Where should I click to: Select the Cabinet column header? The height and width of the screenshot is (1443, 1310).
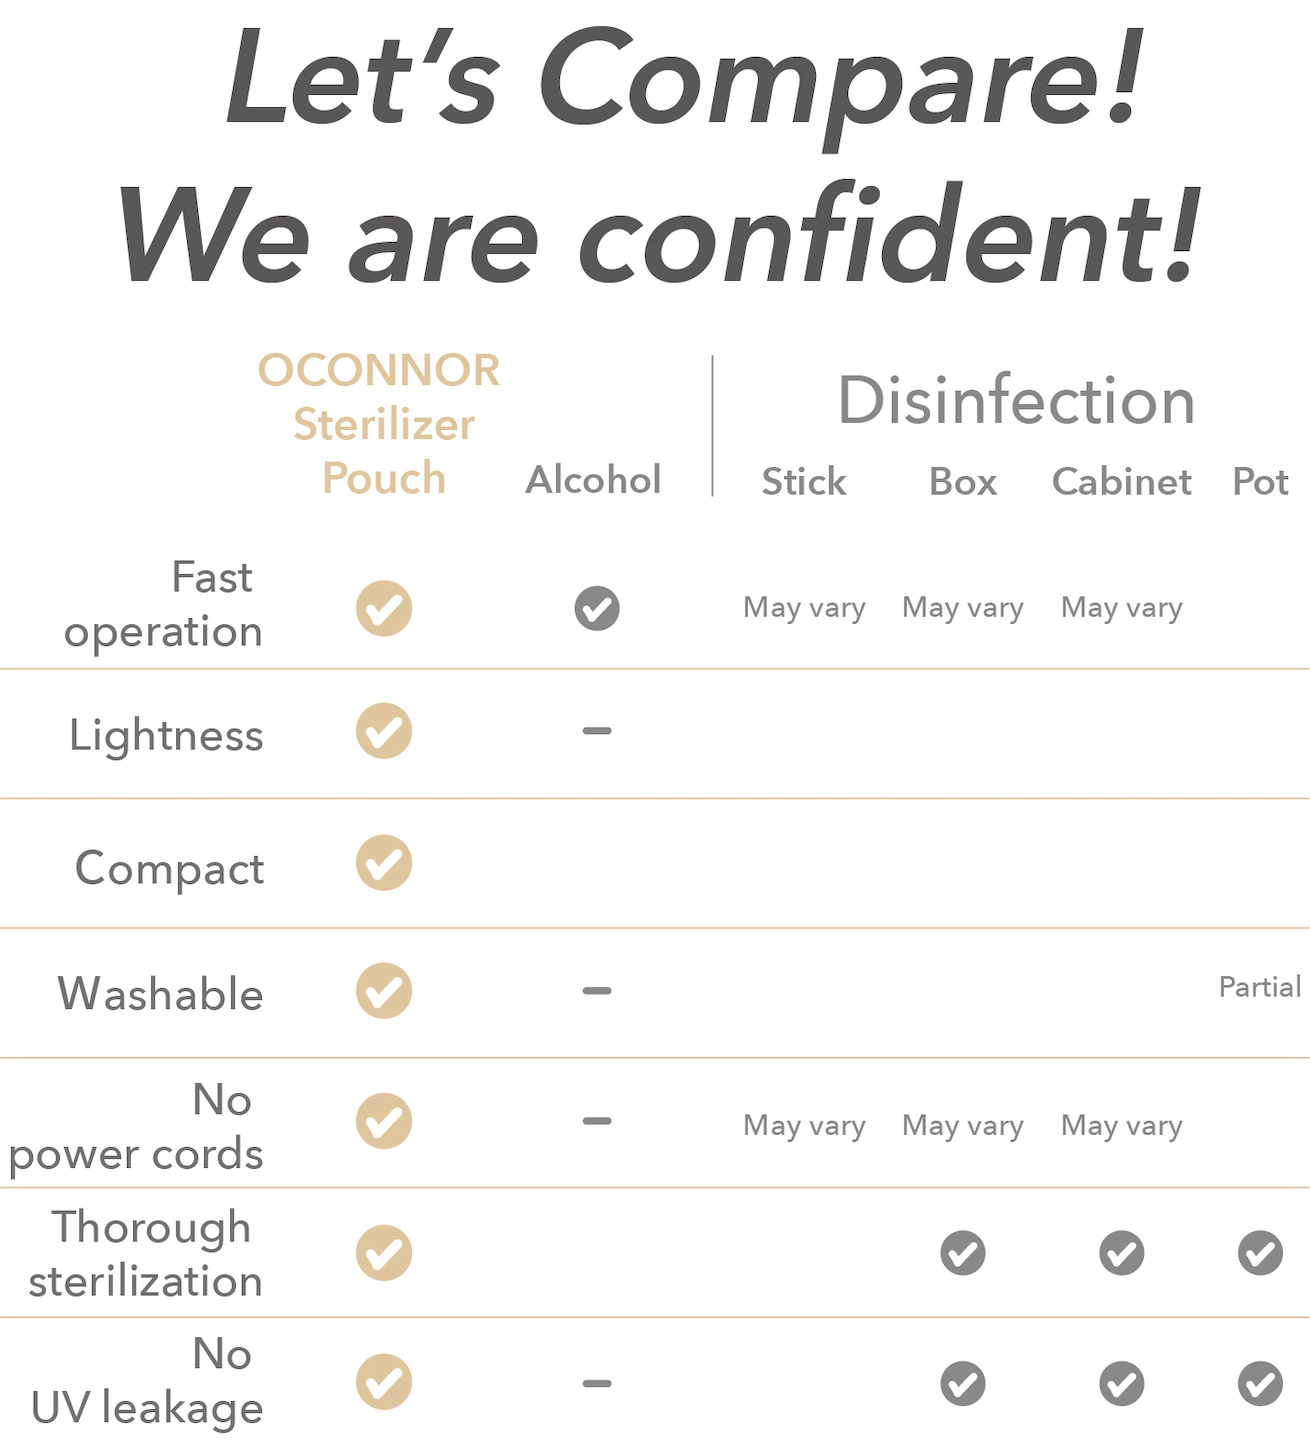[1121, 482]
